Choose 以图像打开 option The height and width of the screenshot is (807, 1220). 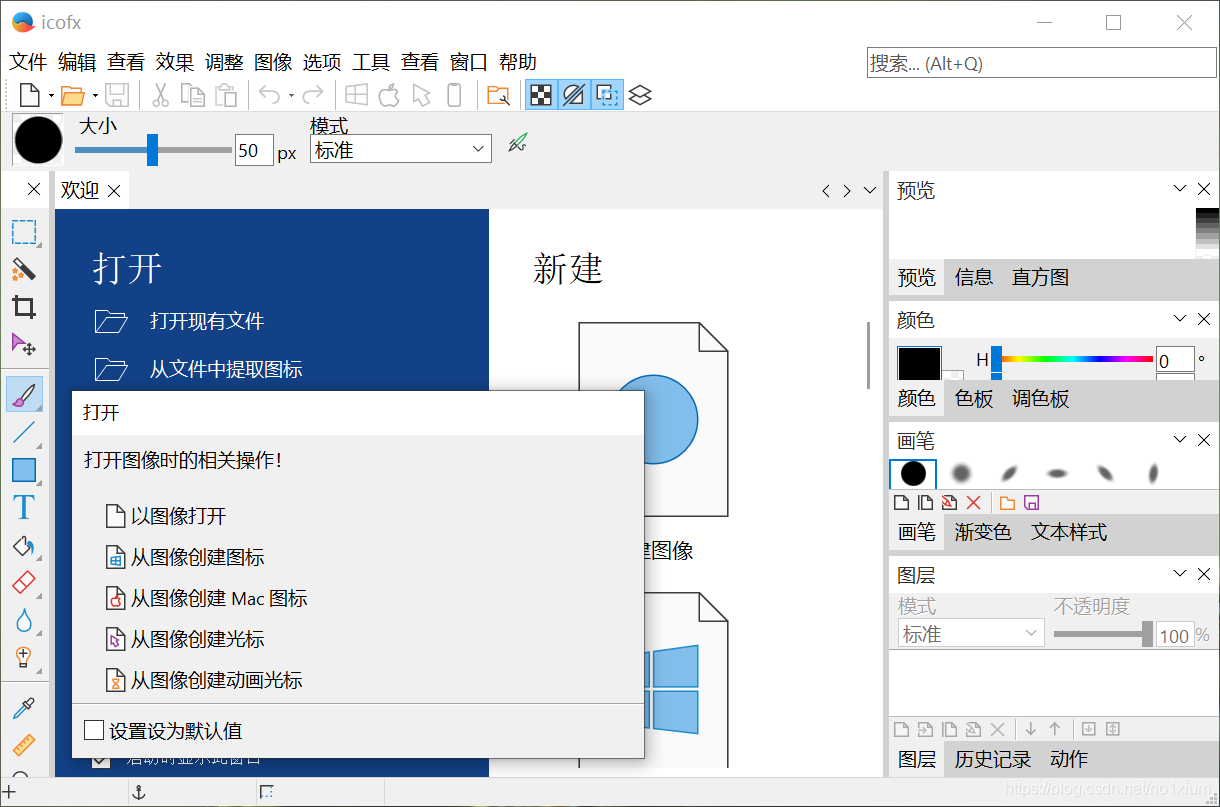click(166, 516)
